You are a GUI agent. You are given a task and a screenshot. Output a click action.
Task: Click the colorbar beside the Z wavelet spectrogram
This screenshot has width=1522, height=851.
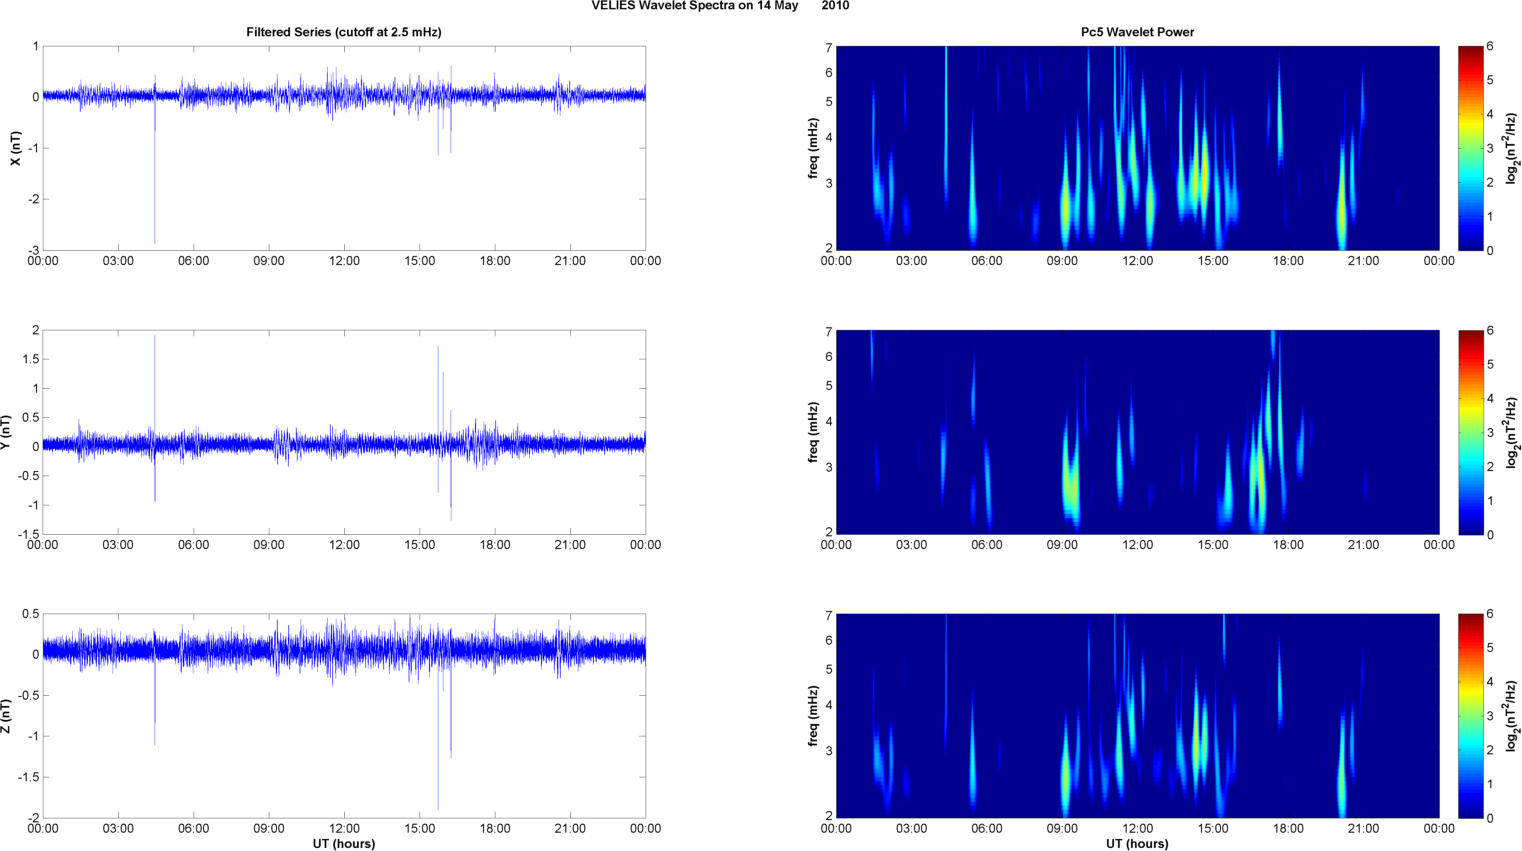pos(1470,716)
